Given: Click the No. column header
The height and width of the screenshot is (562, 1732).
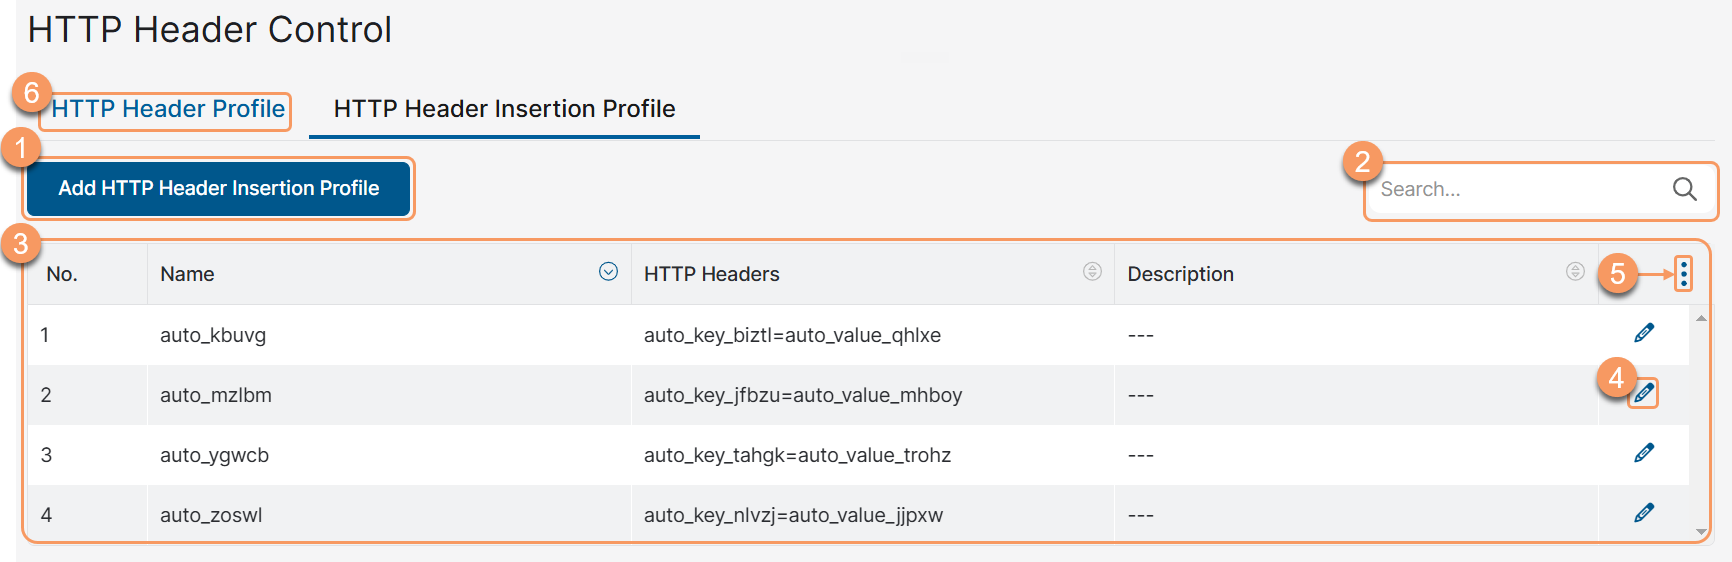Looking at the screenshot, I should [62, 274].
